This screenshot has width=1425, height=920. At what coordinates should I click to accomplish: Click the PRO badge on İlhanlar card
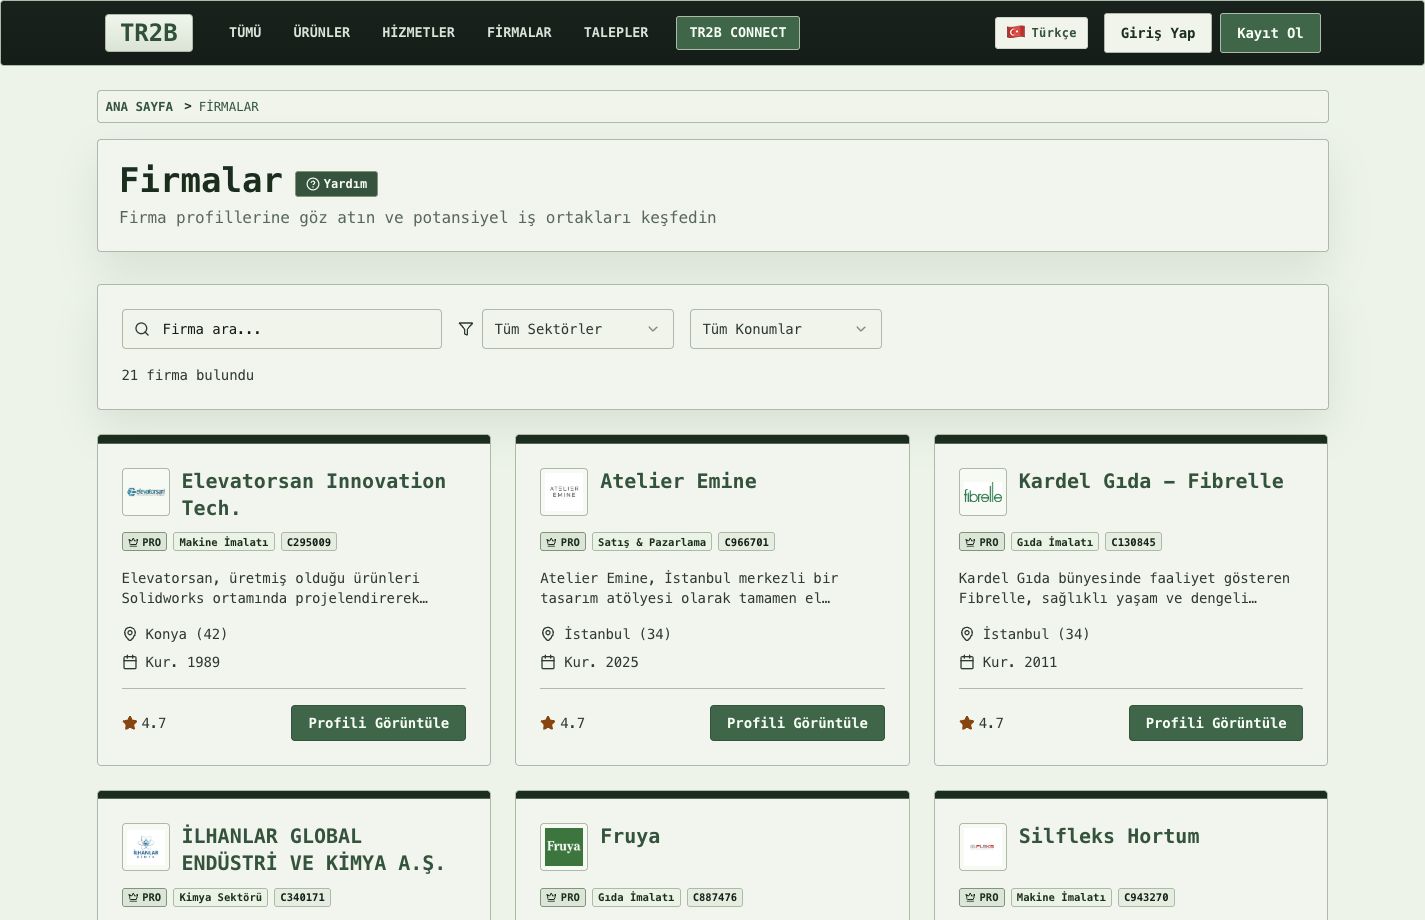[x=145, y=897]
